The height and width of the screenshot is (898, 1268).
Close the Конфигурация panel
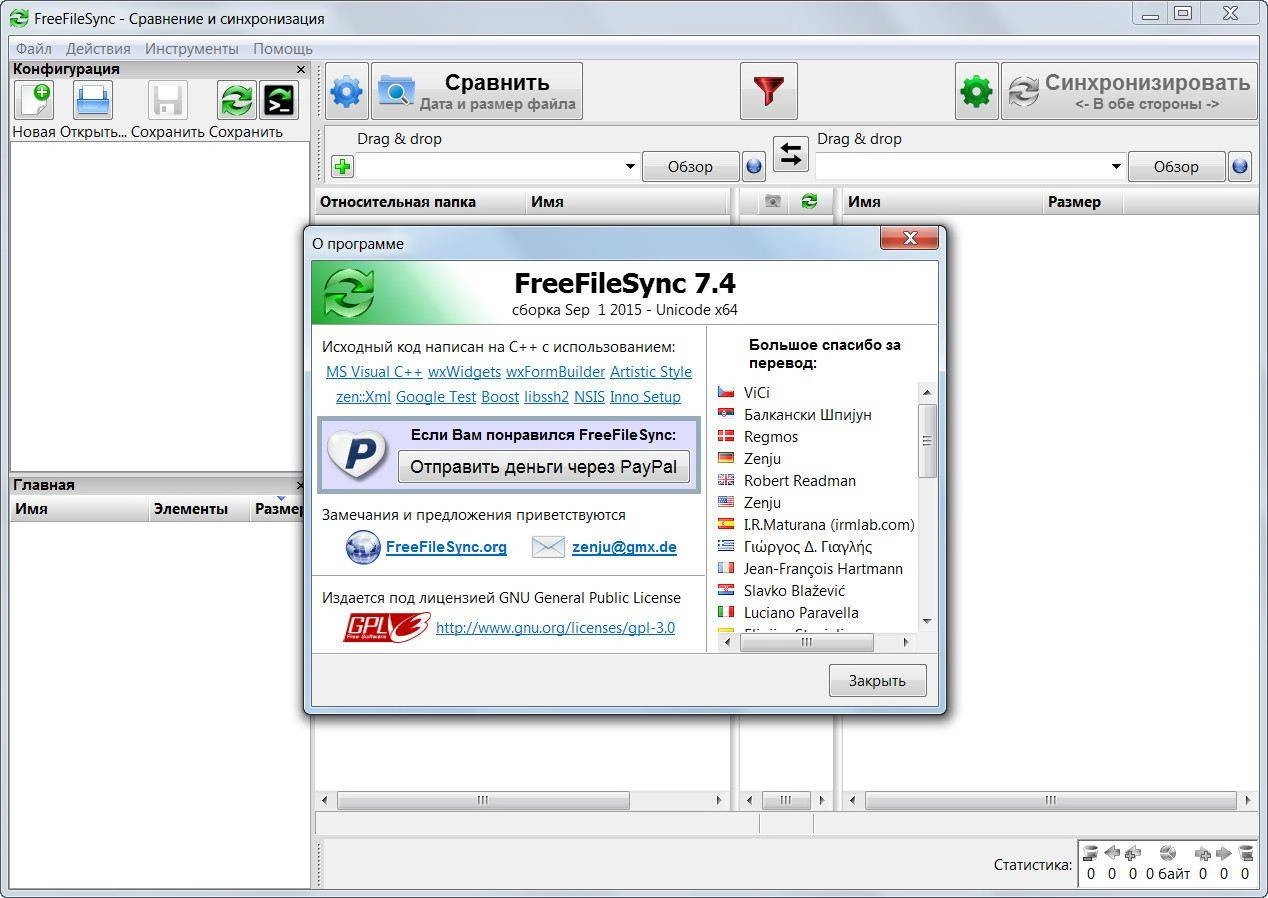[x=301, y=69]
